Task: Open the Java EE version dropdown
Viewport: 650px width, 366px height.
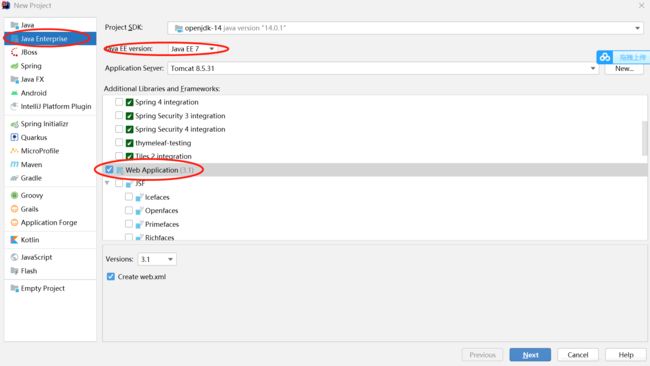Action: pyautogui.click(x=192, y=49)
